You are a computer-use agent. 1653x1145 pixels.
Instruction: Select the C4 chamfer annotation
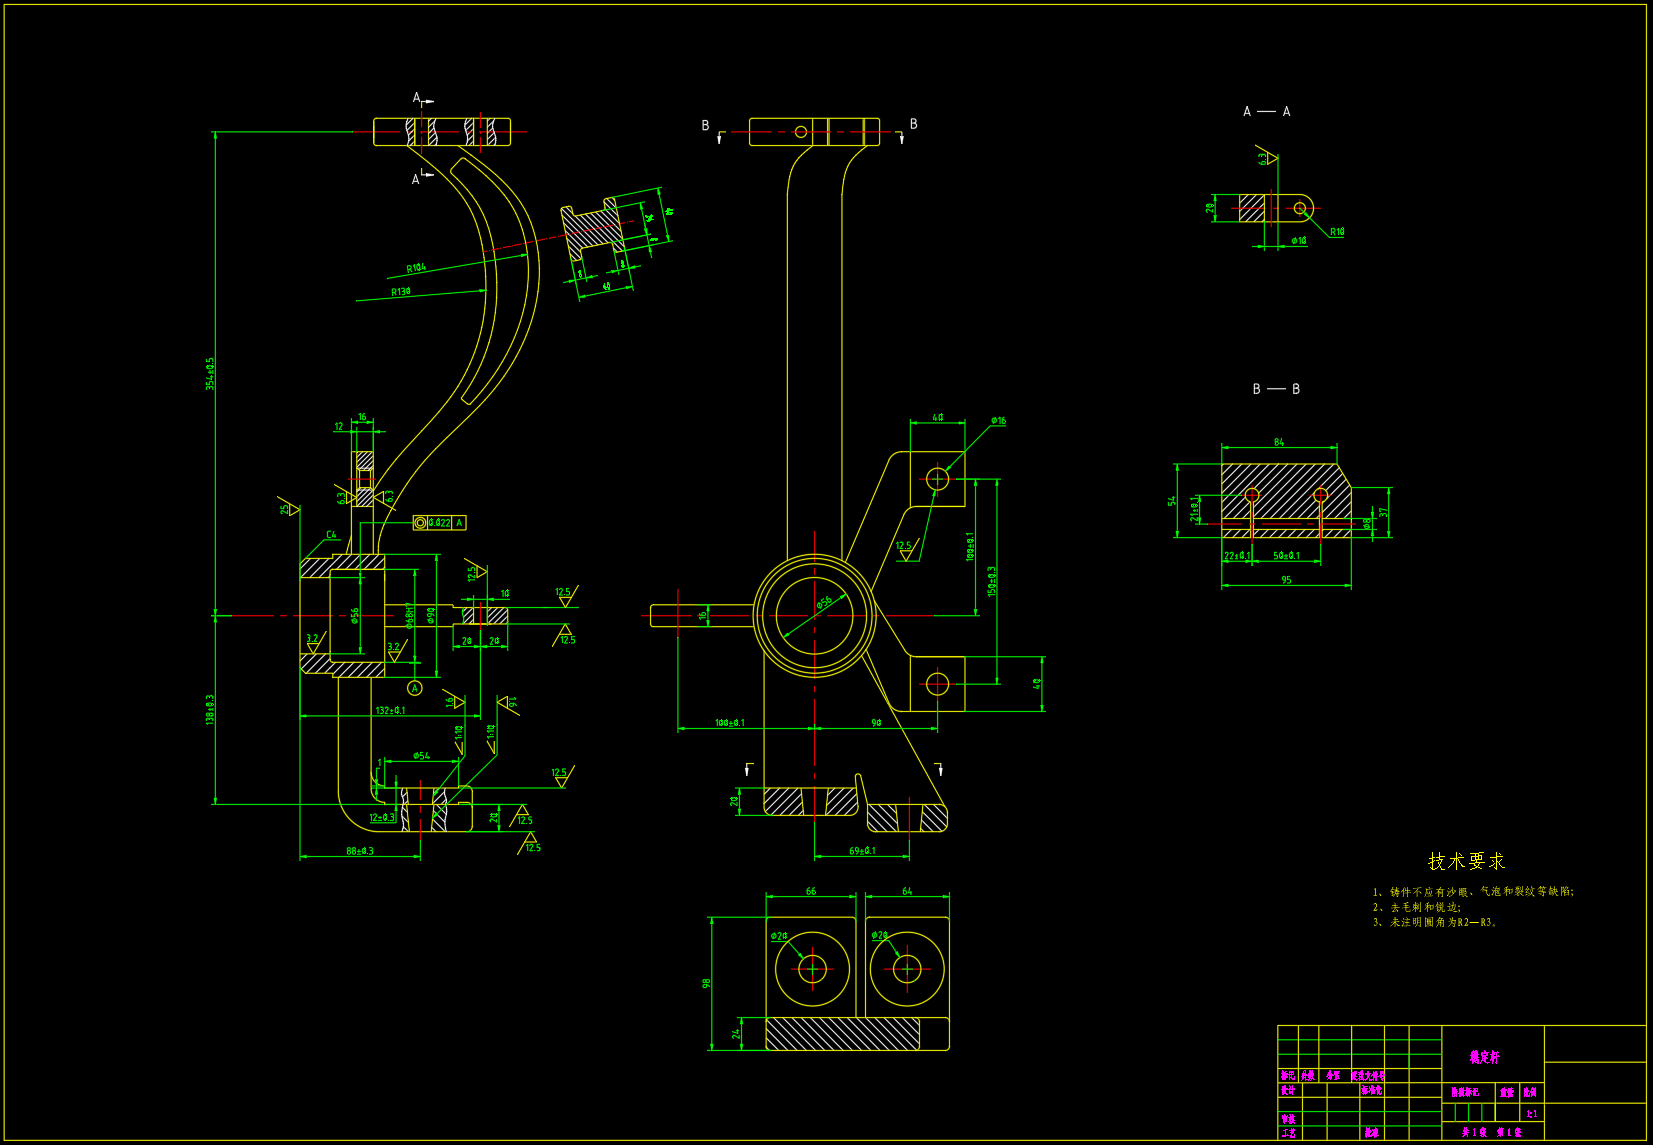point(331,535)
